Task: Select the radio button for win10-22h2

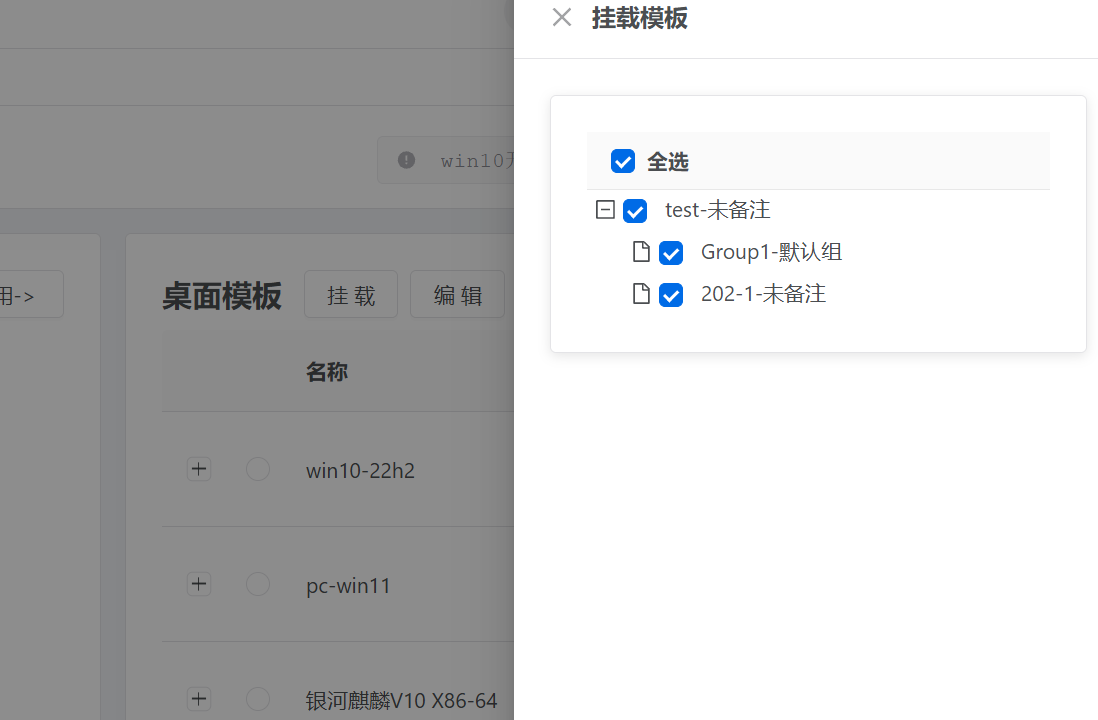Action: pos(258,469)
